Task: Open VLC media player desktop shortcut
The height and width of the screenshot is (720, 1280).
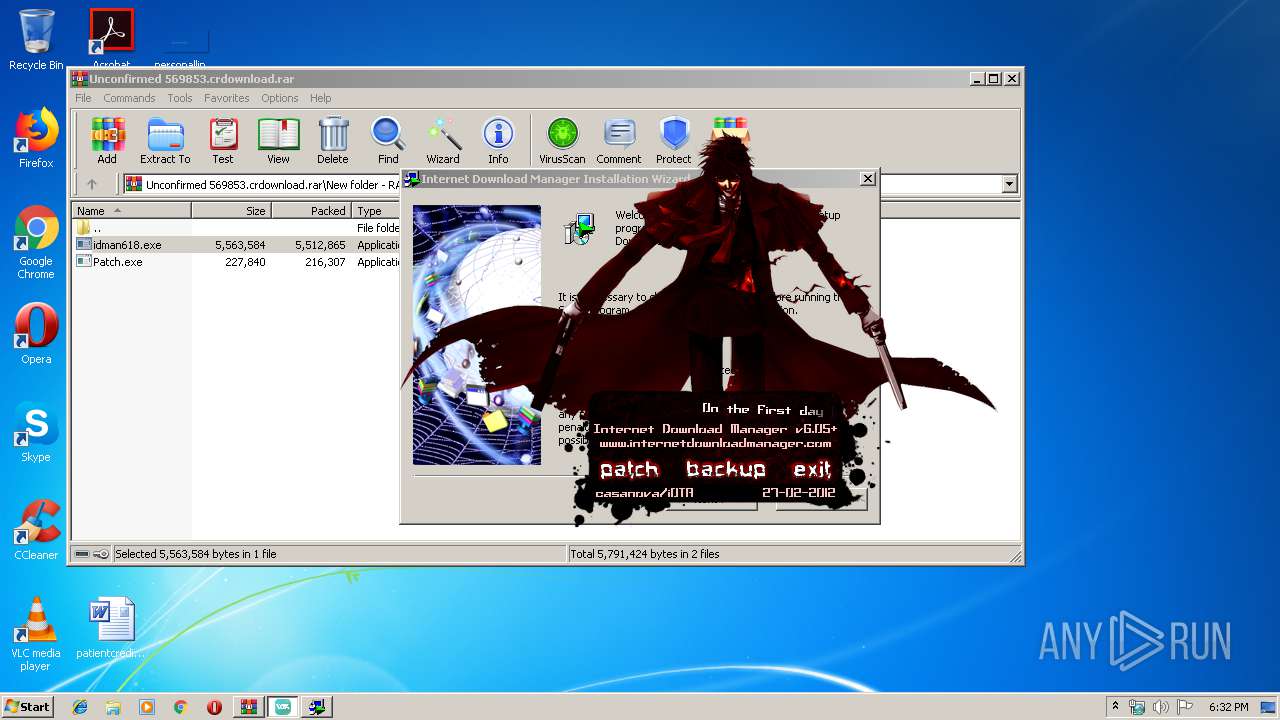Action: (36, 634)
